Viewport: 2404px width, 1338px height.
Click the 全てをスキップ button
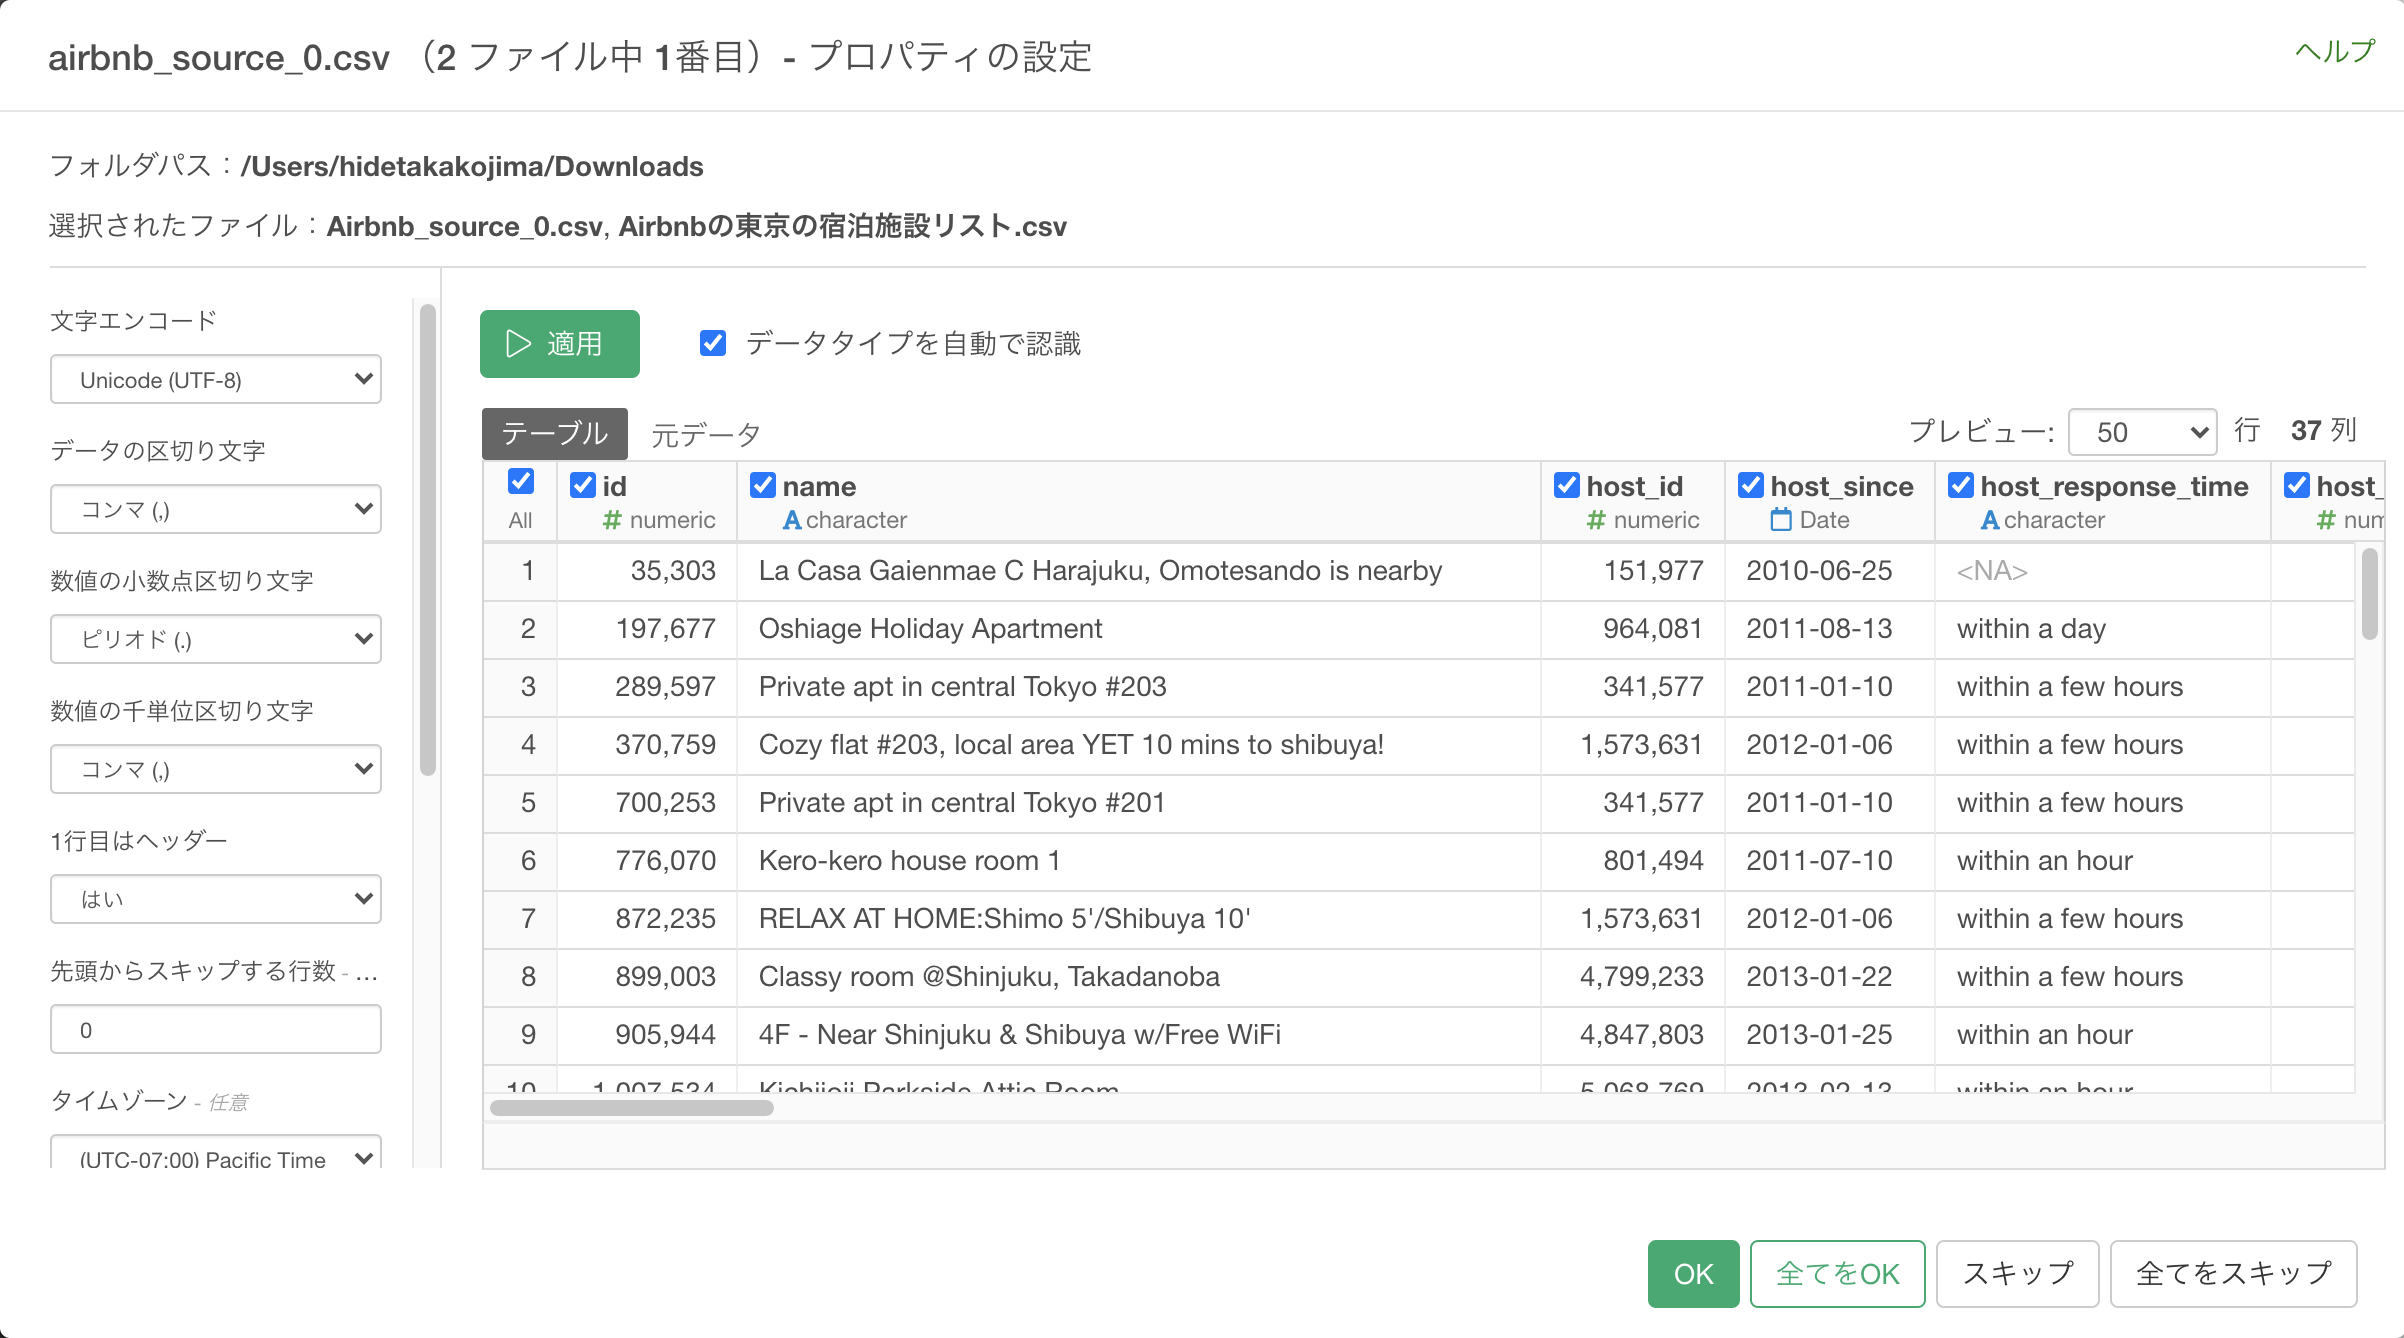tap(2234, 1274)
